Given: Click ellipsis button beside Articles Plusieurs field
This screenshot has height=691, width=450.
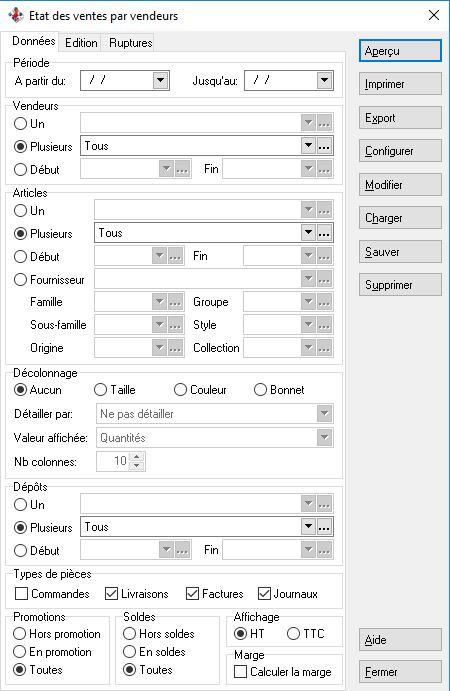Looking at the screenshot, I should click(324, 233).
